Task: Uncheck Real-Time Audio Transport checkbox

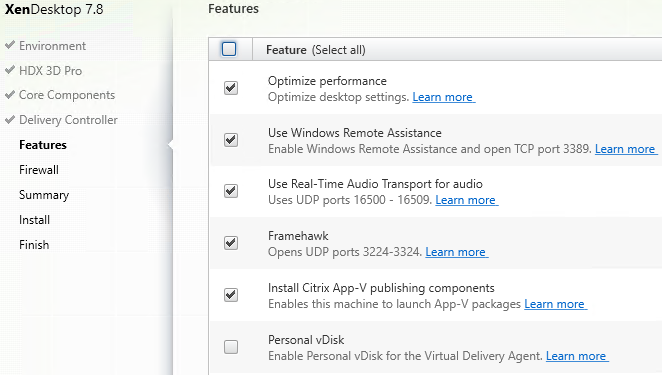Action: (231, 191)
